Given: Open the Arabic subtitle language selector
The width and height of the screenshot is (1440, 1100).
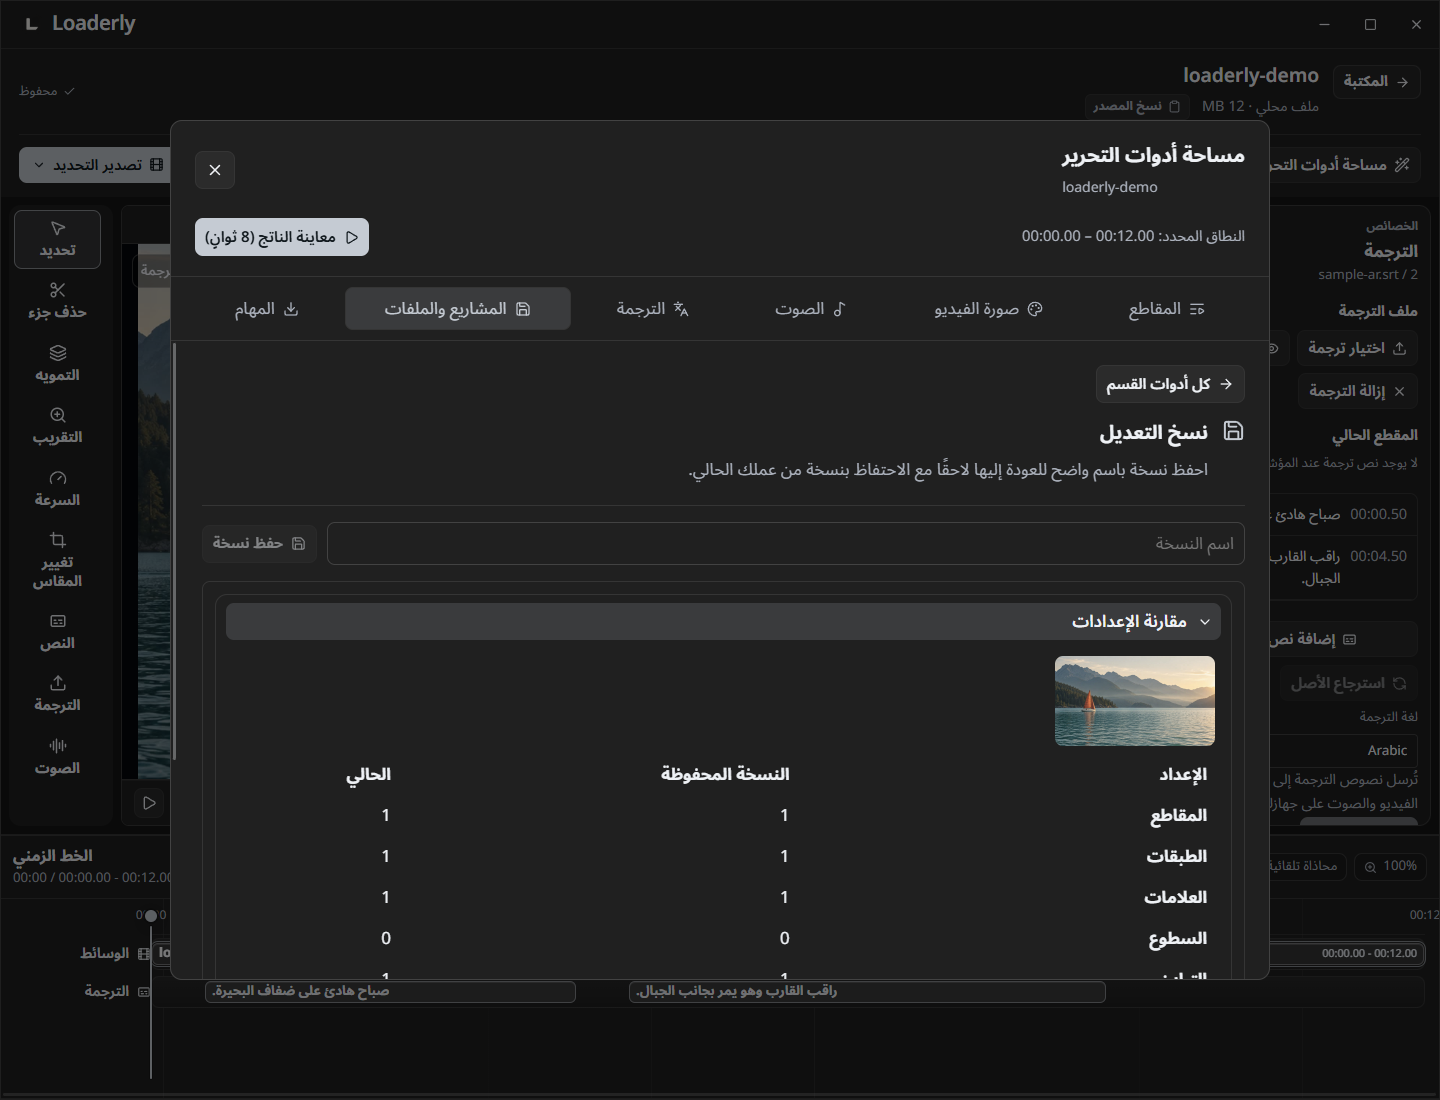Looking at the screenshot, I should [x=1344, y=750].
